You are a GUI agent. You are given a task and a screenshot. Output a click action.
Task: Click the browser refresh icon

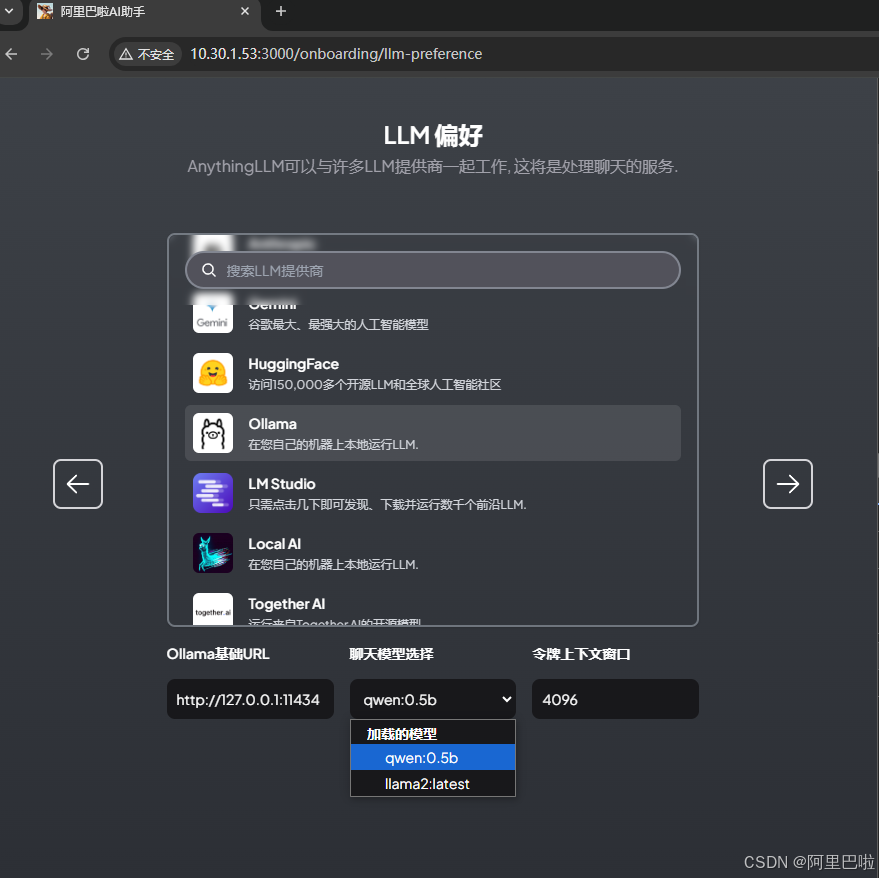83,54
